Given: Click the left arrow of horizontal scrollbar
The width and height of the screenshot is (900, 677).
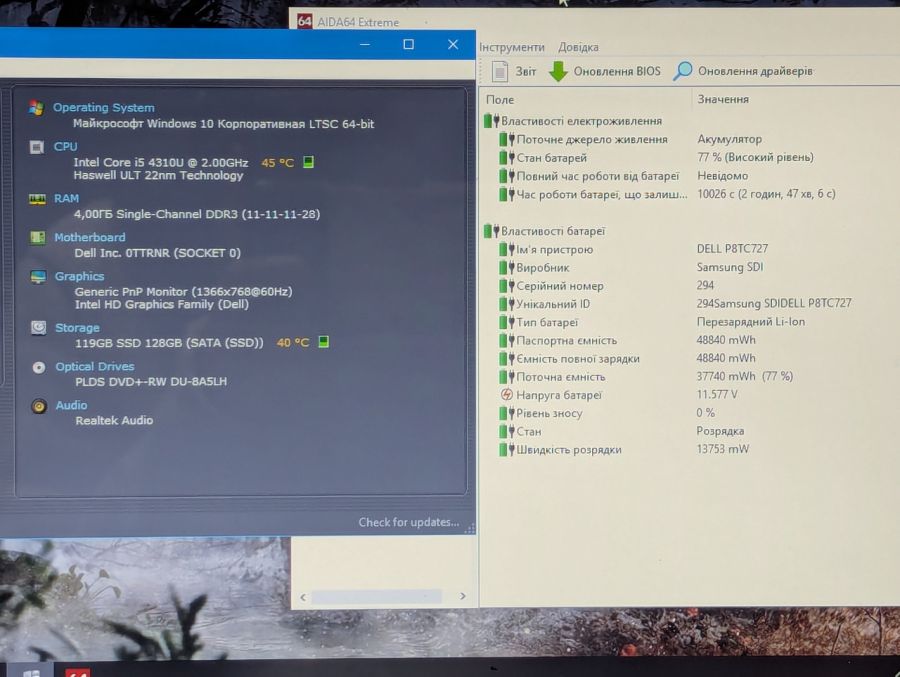Looking at the screenshot, I should point(303,597).
